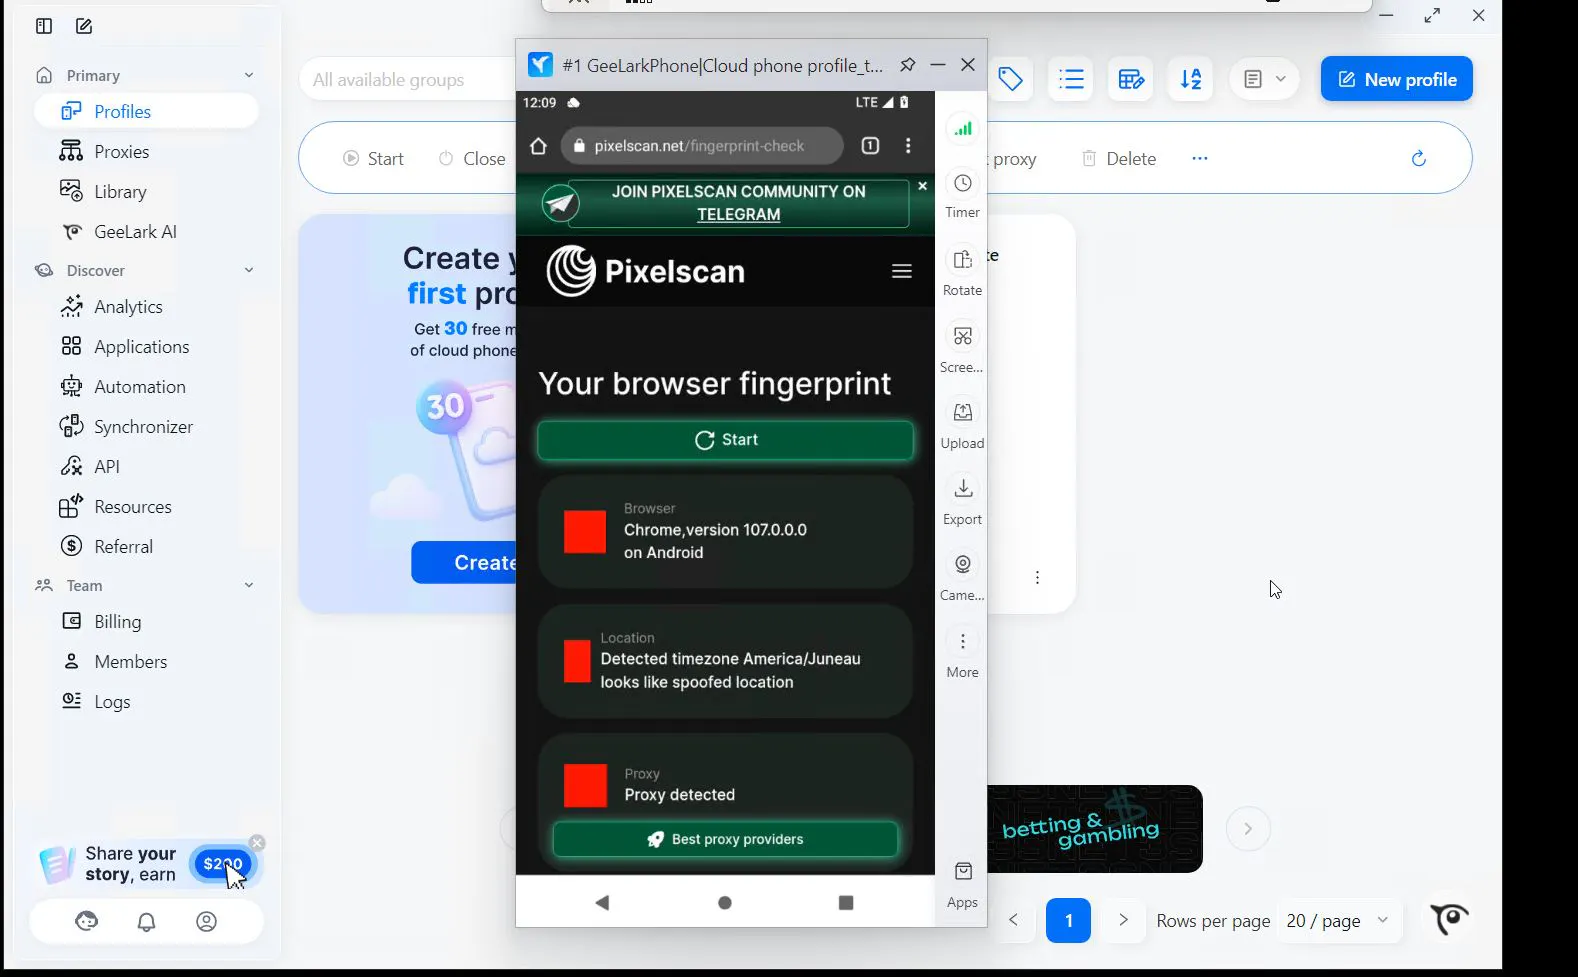Rotate the cloud phone screen
1578x977 pixels.
pyautogui.click(x=963, y=271)
